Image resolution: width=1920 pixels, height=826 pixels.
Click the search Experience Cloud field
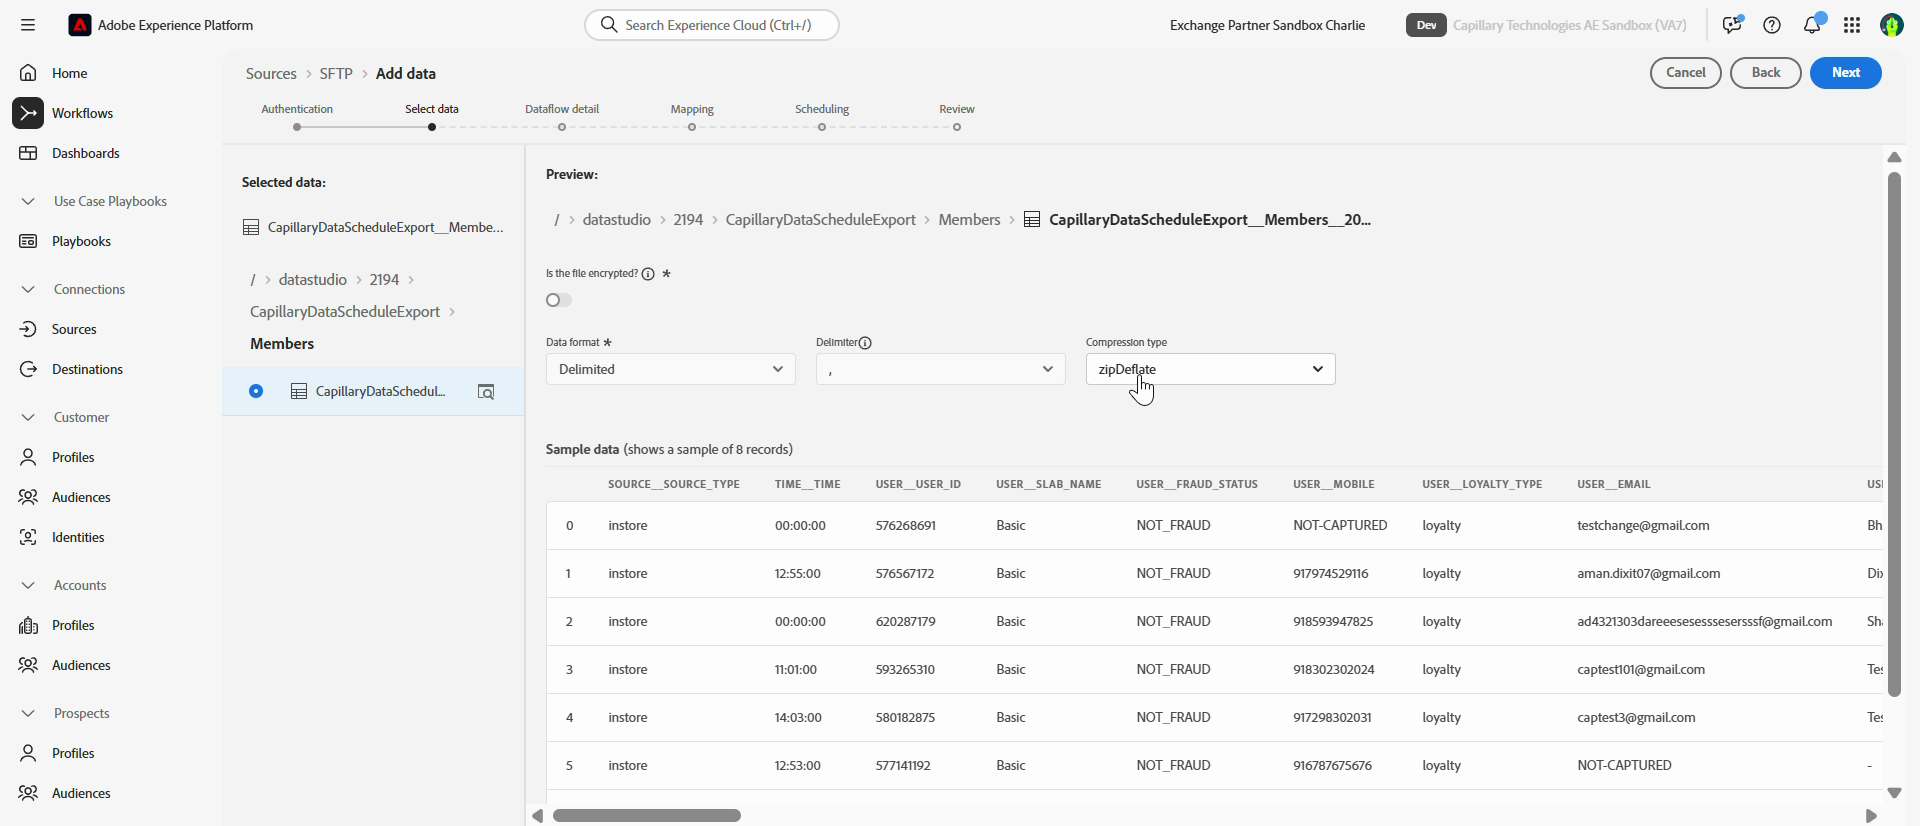(x=712, y=25)
